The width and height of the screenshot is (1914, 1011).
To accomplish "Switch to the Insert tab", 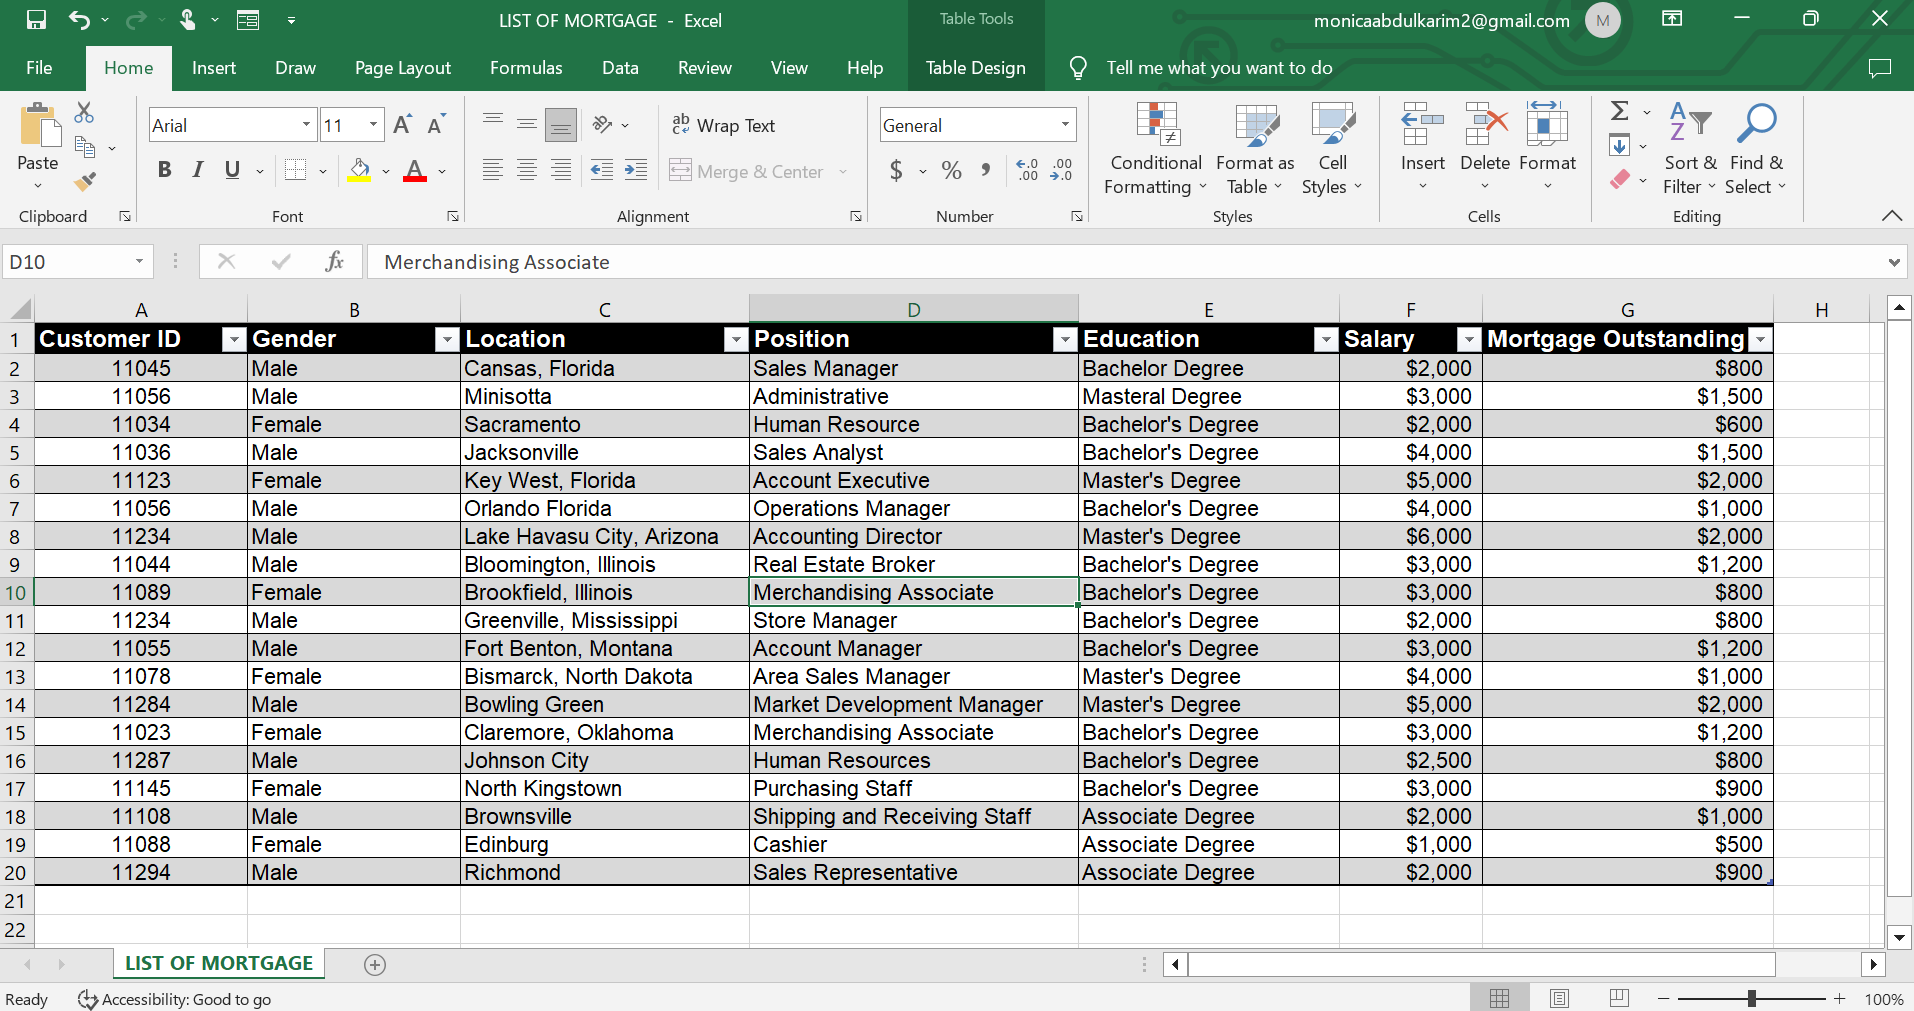I will click(214, 68).
